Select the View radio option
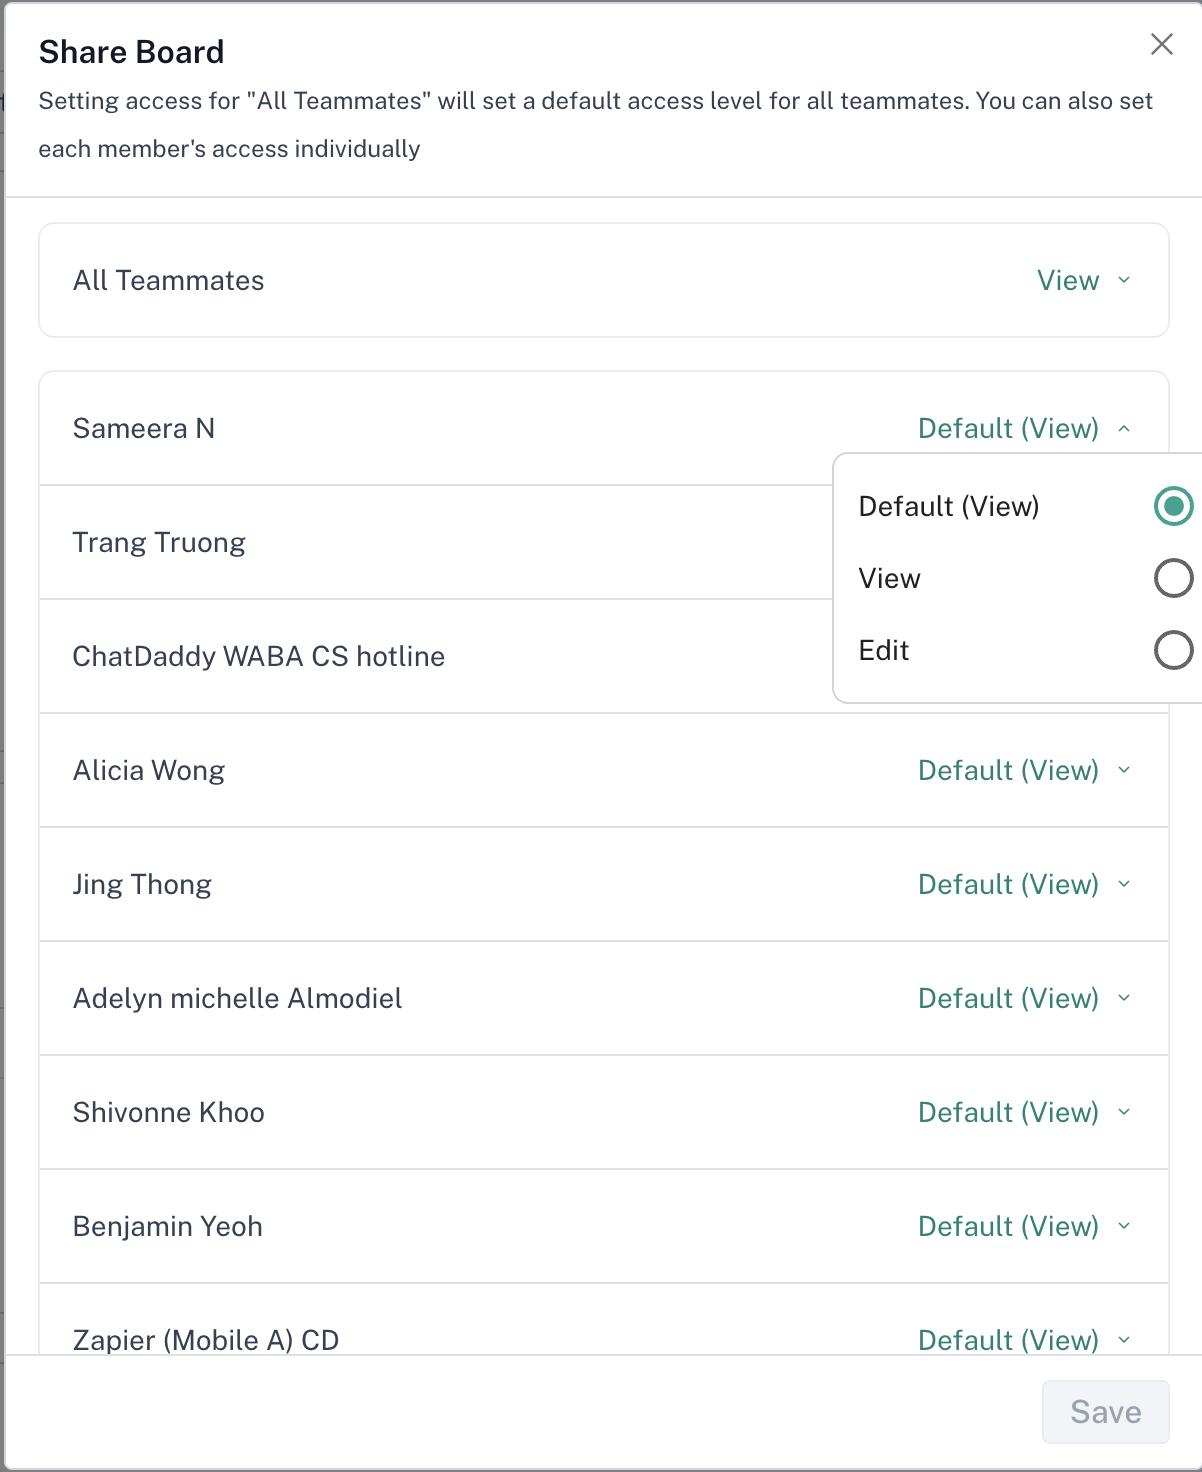 pos(1173,578)
